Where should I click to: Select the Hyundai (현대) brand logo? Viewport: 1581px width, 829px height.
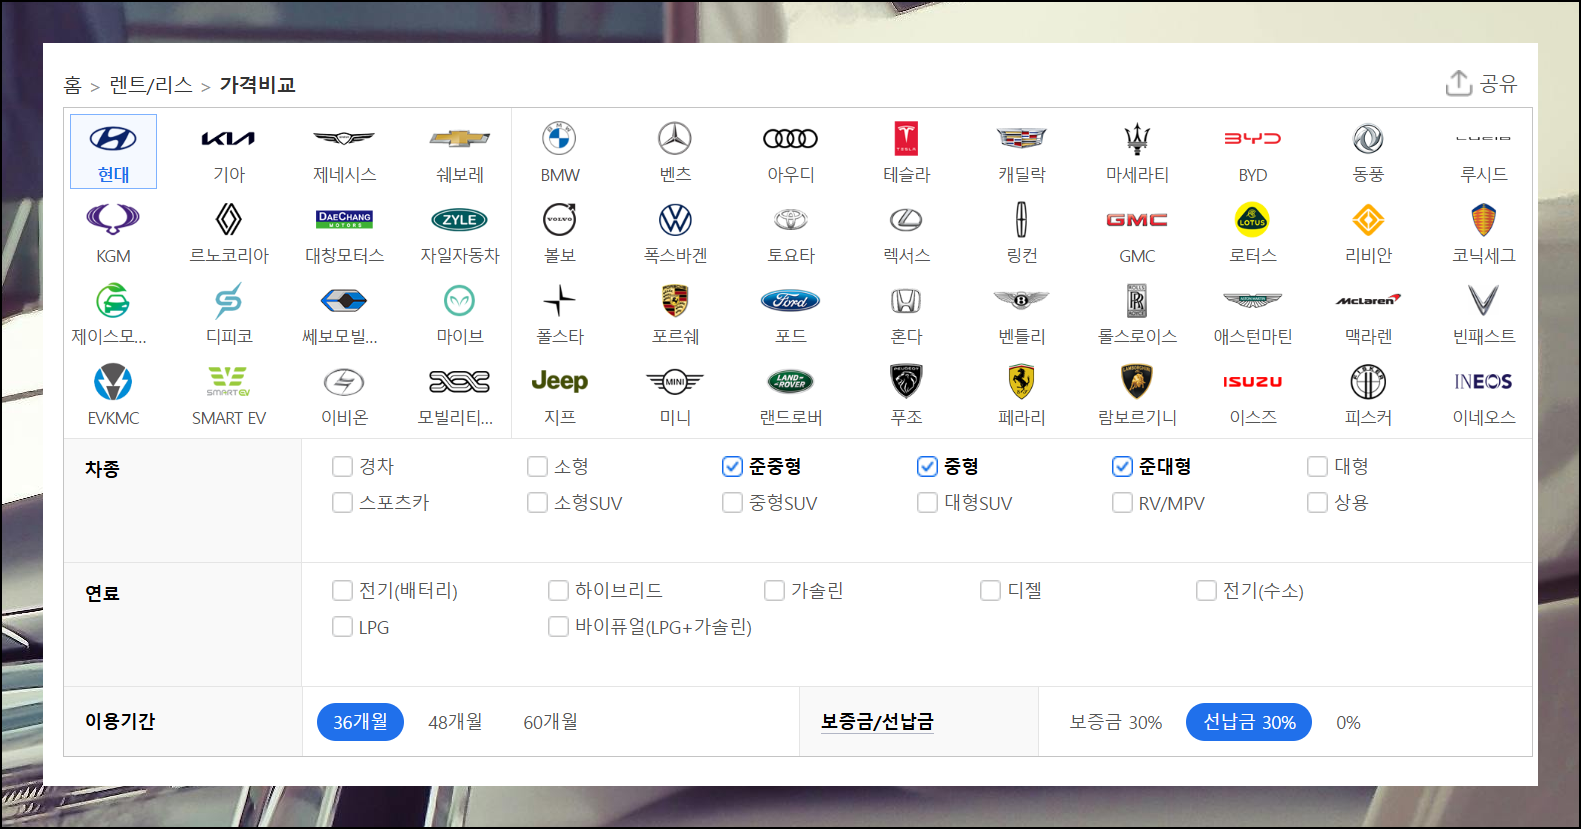113,138
